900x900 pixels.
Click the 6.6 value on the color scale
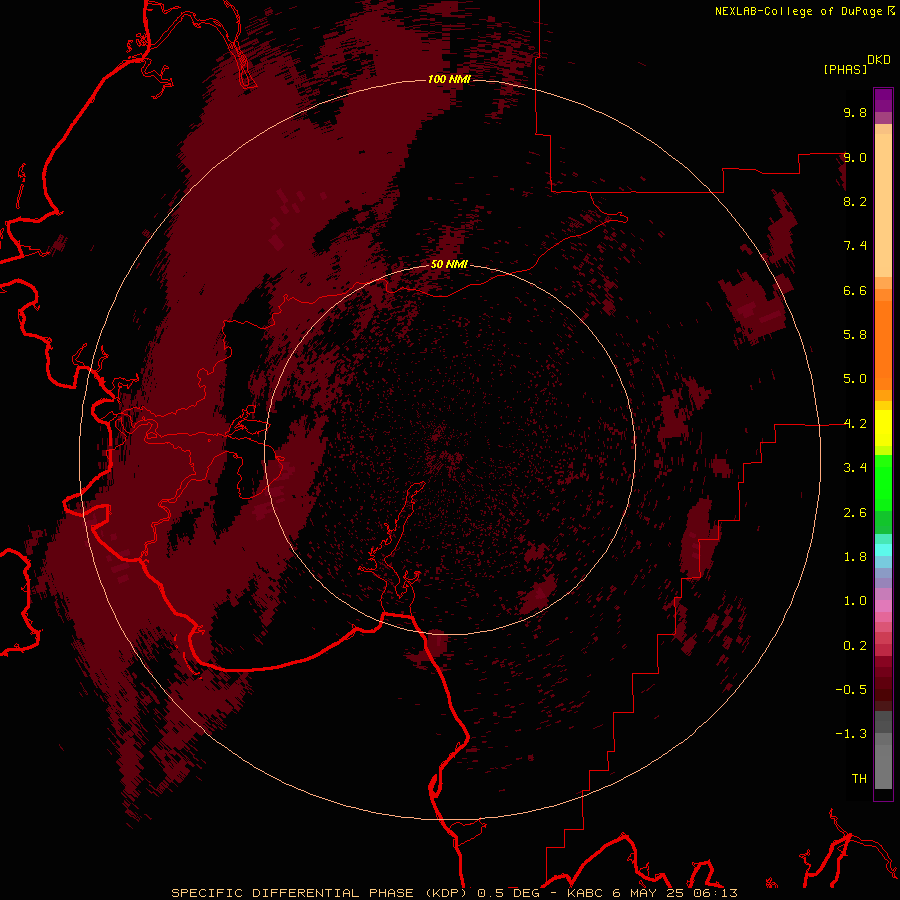click(x=855, y=290)
